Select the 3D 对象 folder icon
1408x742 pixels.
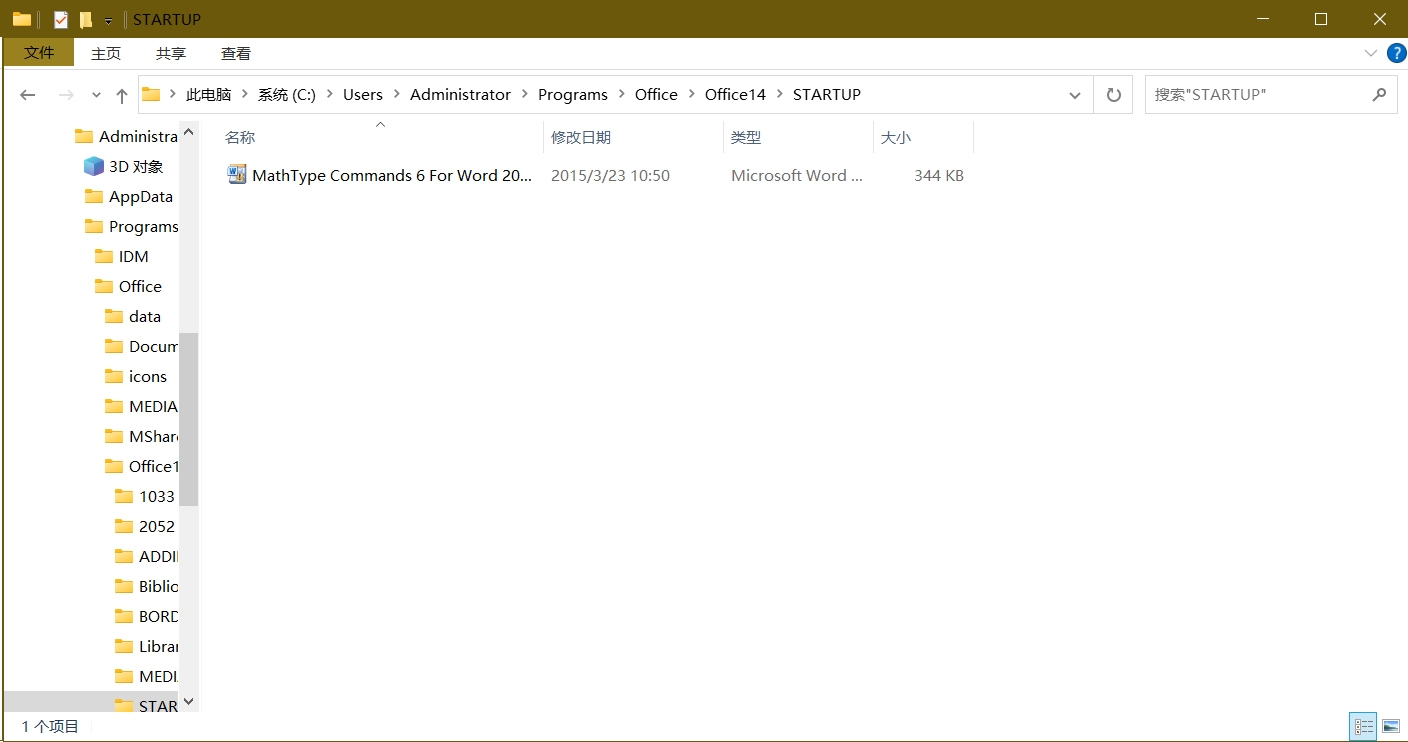click(x=94, y=166)
